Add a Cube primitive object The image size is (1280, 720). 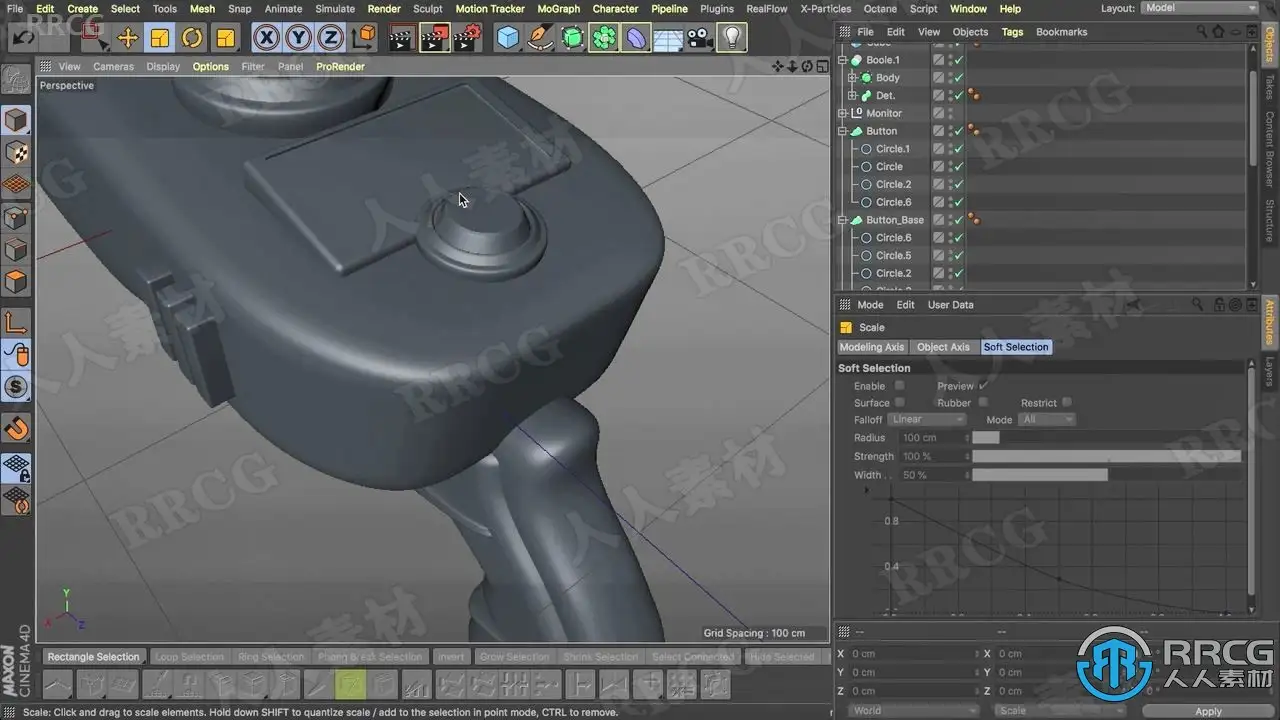(x=508, y=38)
